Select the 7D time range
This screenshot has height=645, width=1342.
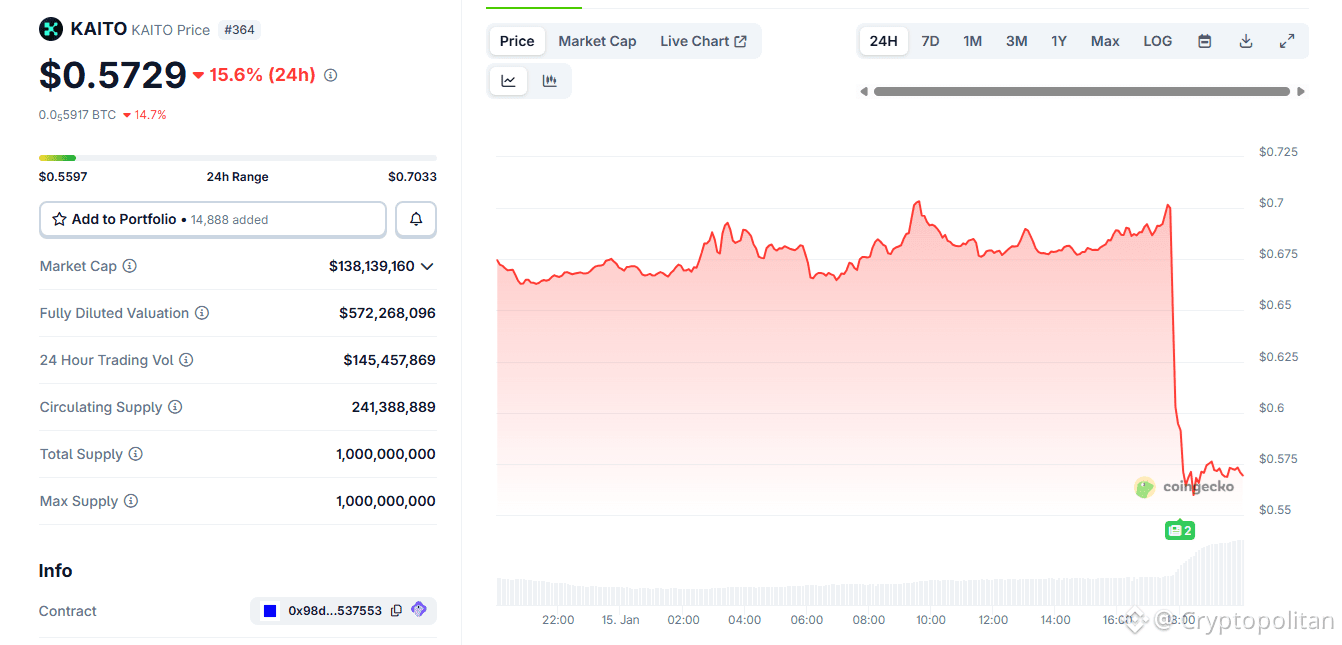point(930,41)
